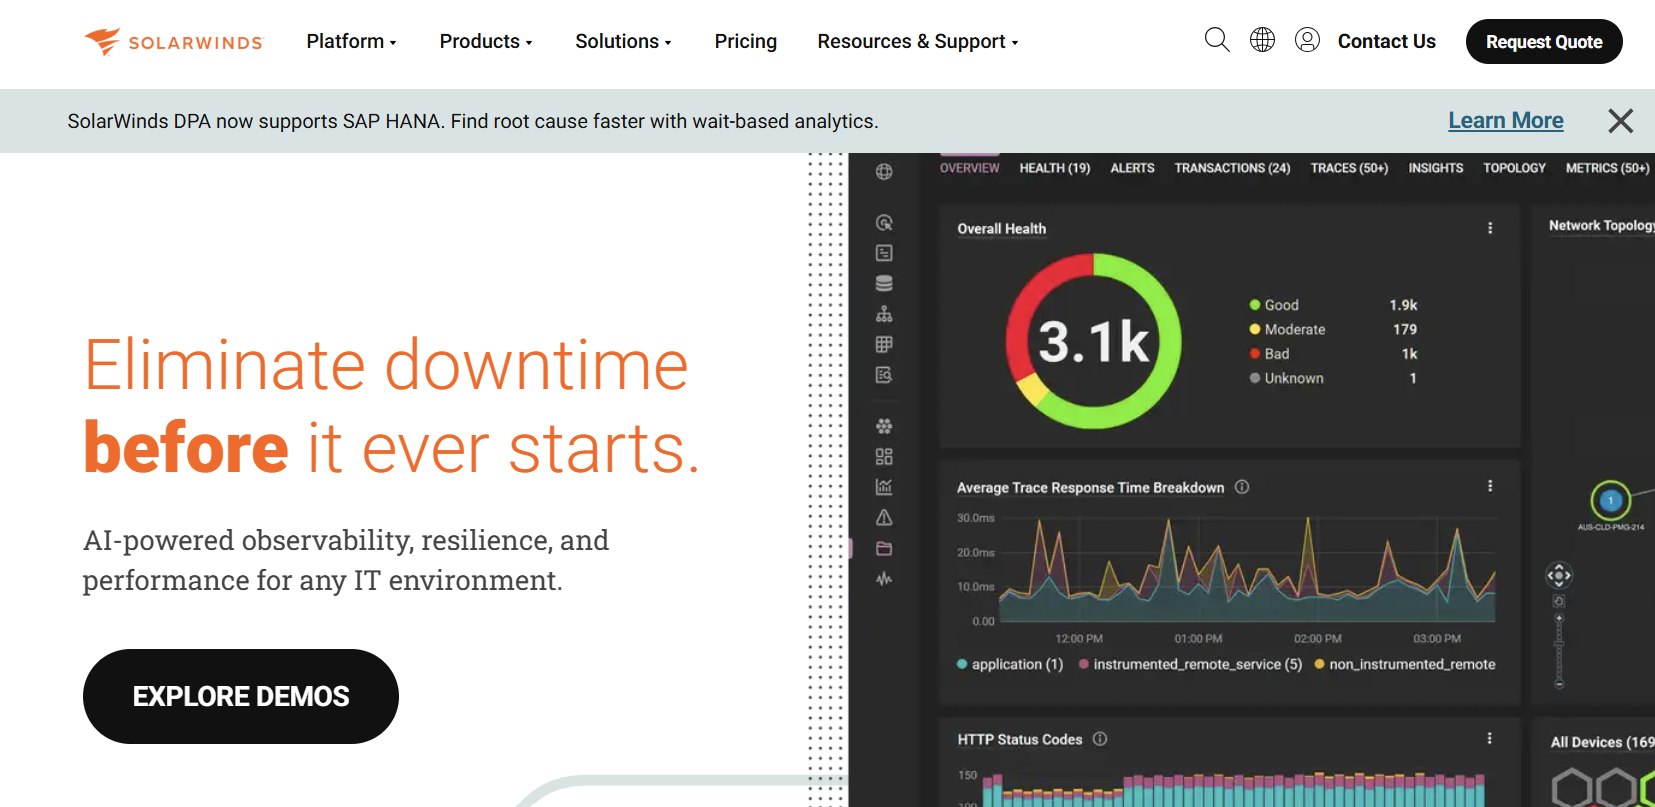This screenshot has height=807, width=1655.
Task: Click the topology reset view icon
Action: click(x=1559, y=601)
